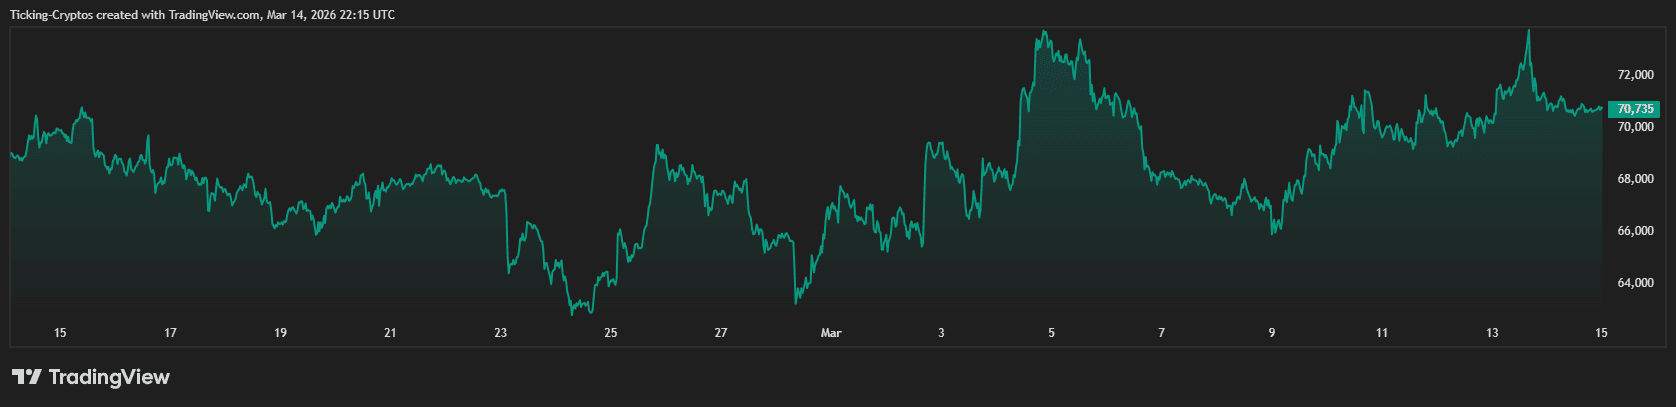Select date 21 on the time axis
This screenshot has height=407, width=1676.
[x=390, y=333]
